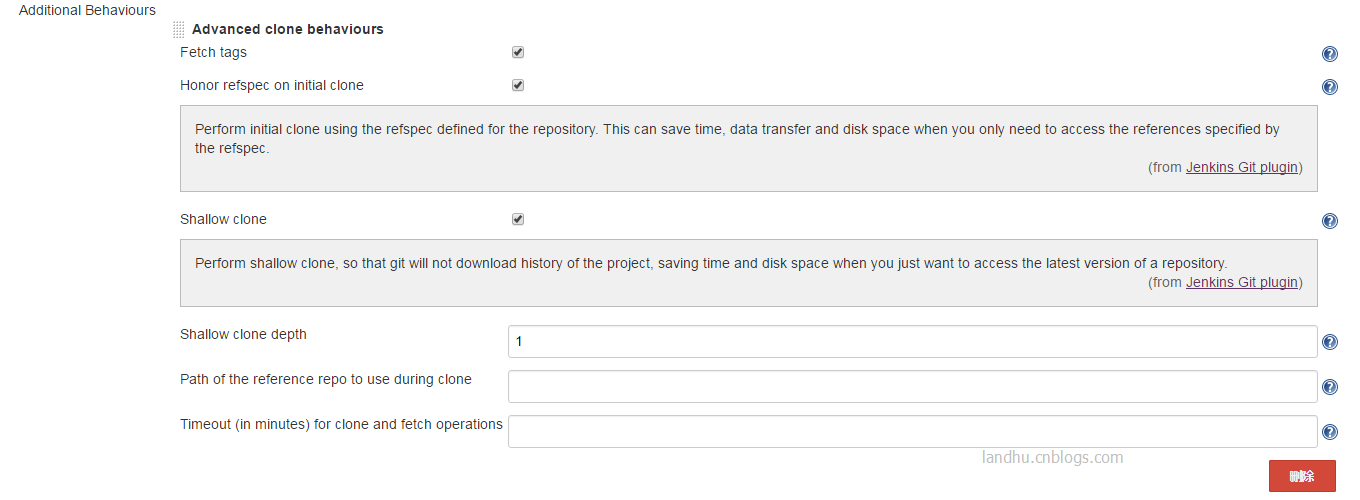Open Jenkins Git plugin link in refspec help
1360x500 pixels.
click(1242, 167)
